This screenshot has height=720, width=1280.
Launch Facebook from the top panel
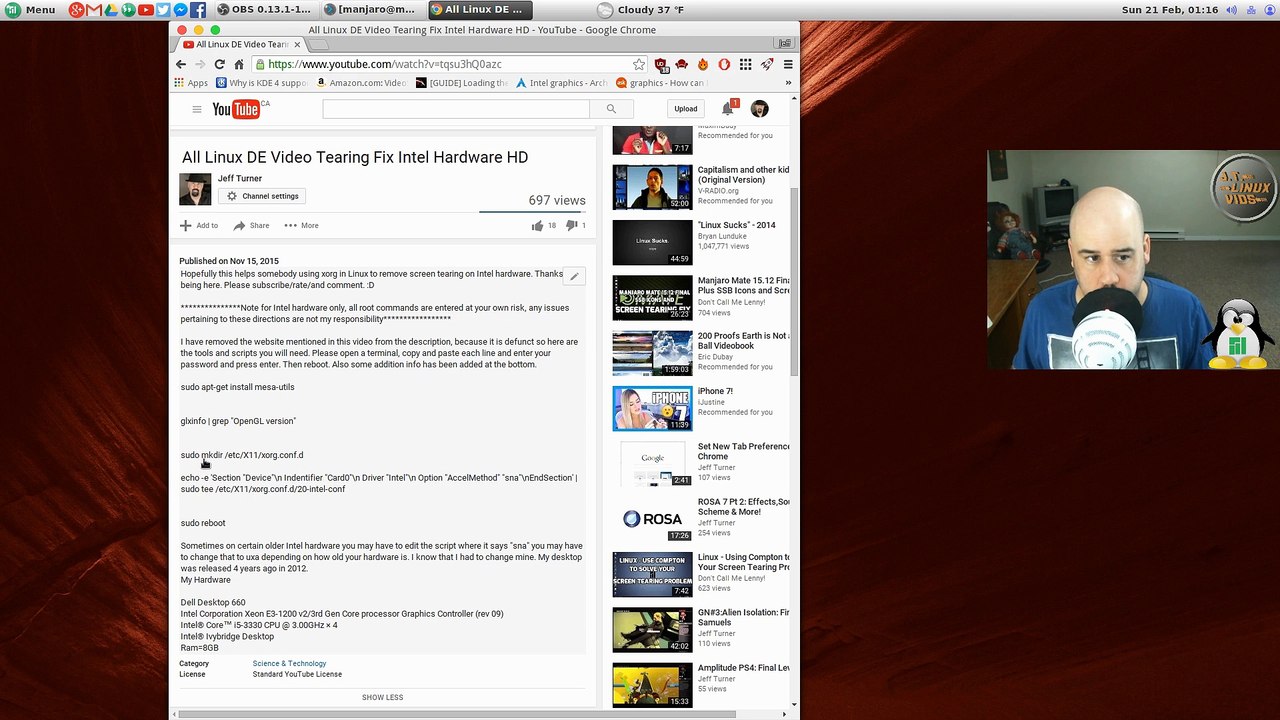(198, 10)
